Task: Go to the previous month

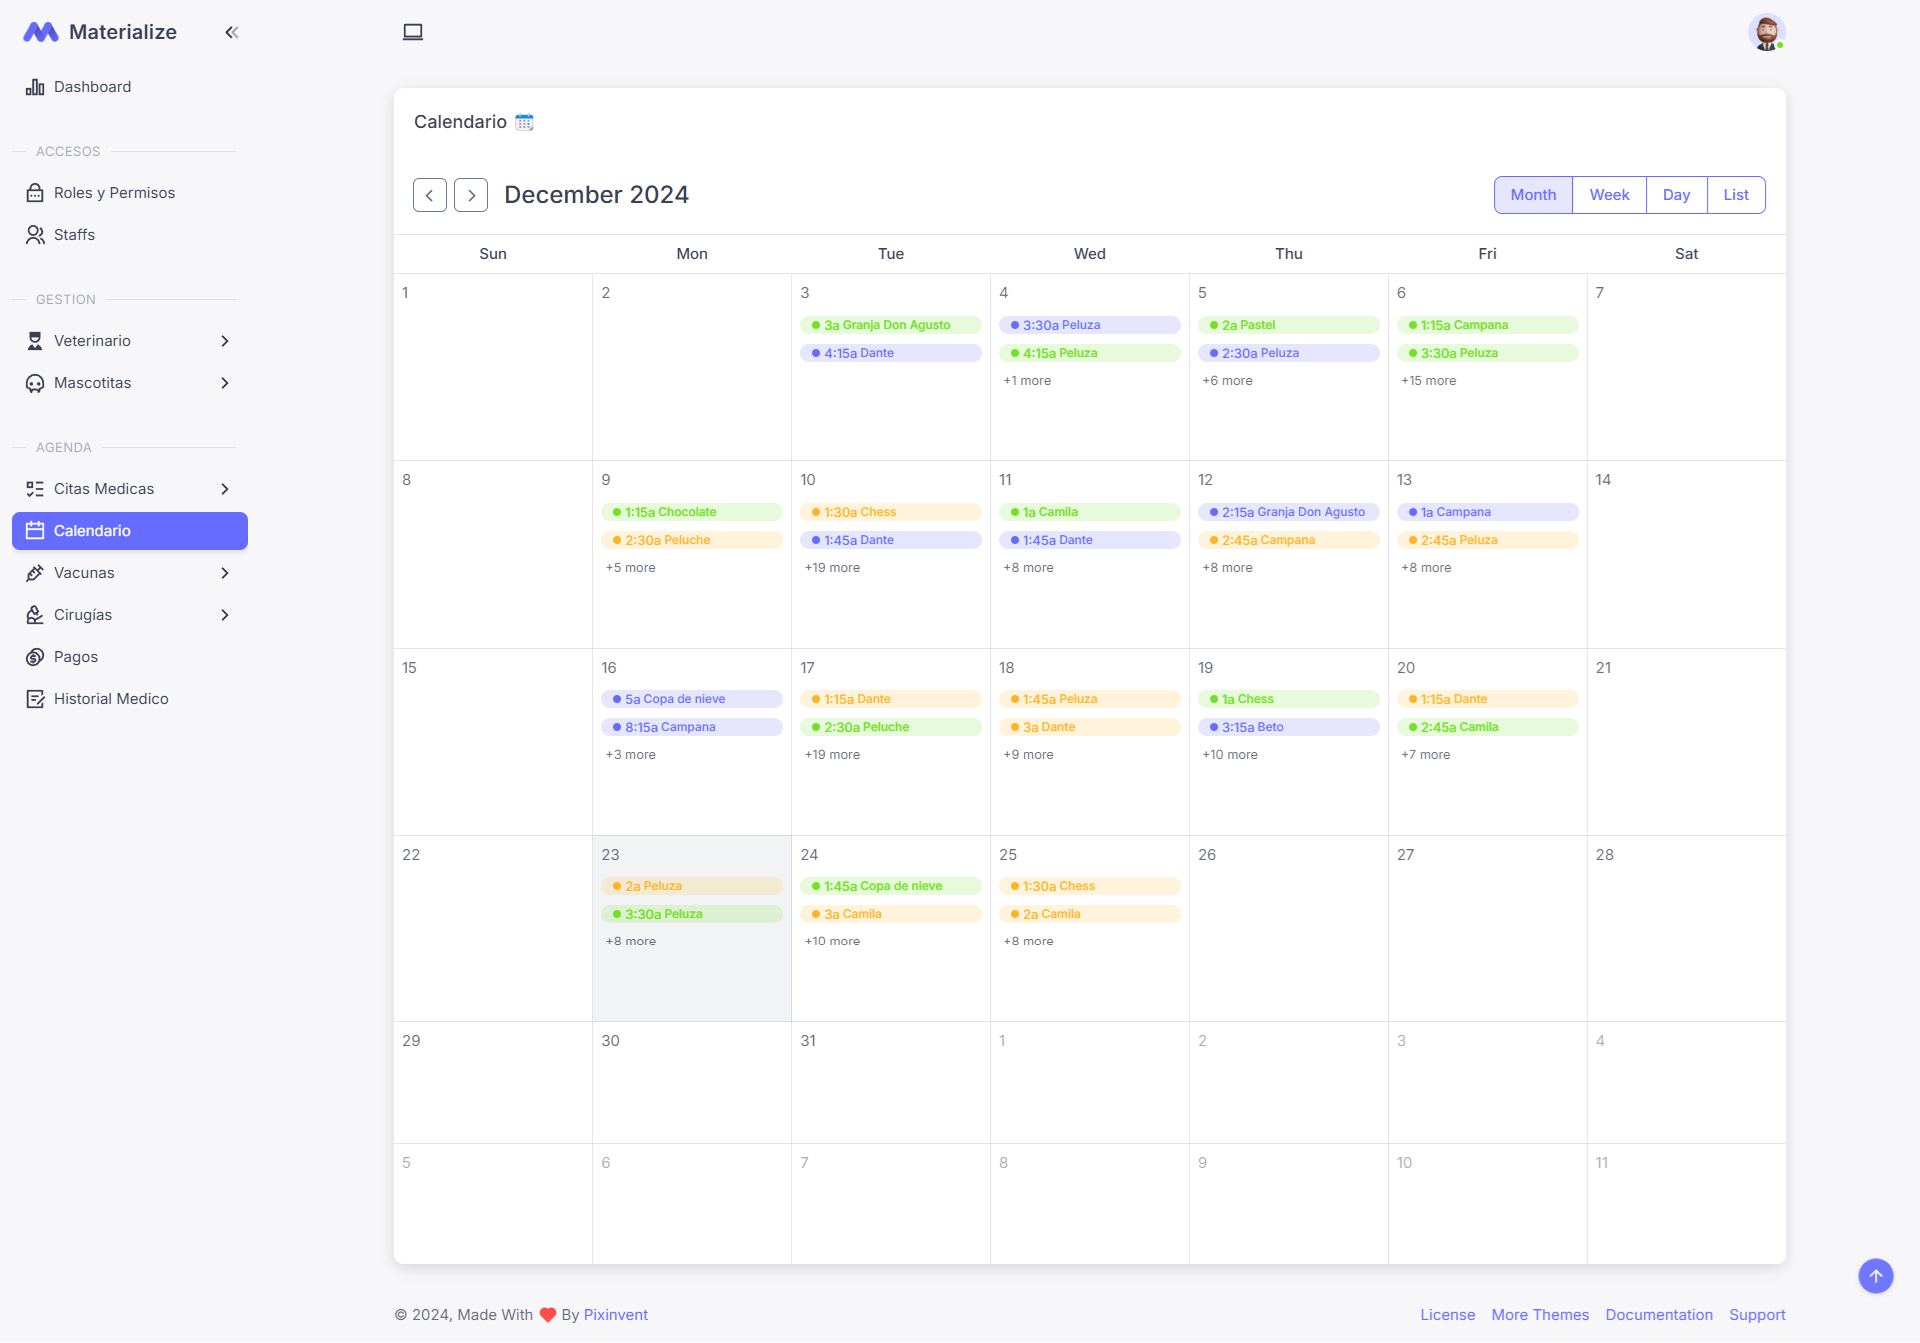Action: 429,194
